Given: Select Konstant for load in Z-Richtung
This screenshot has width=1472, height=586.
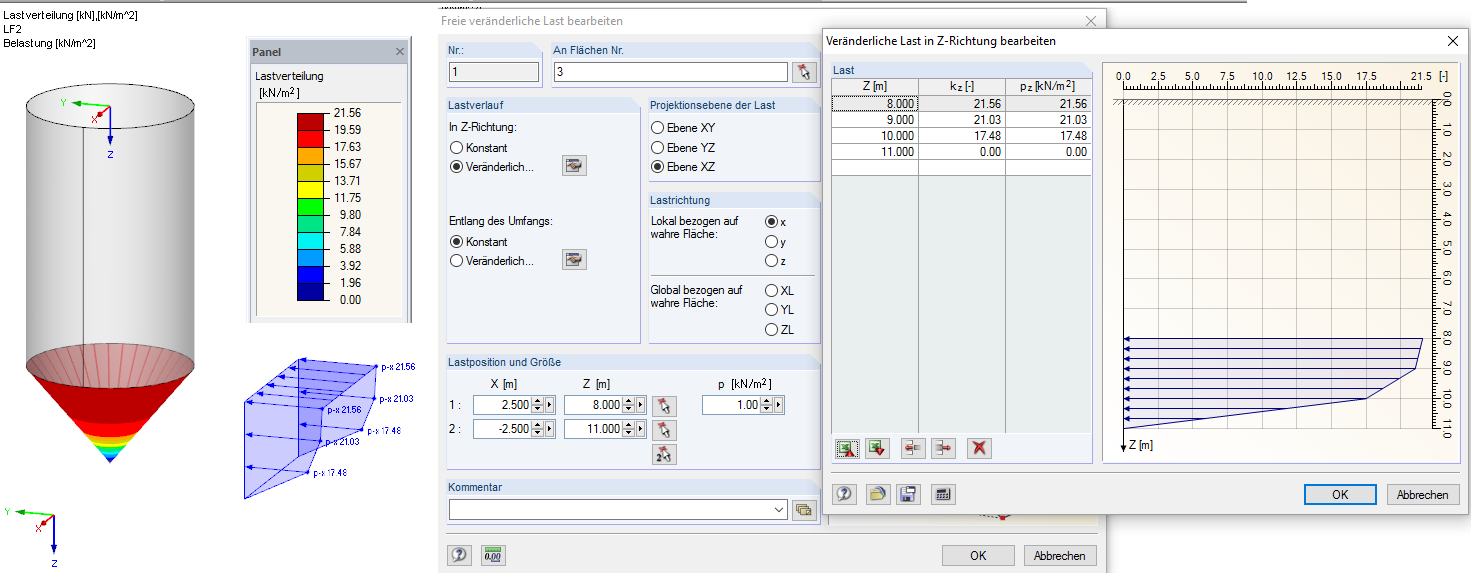Looking at the screenshot, I should 457,148.
